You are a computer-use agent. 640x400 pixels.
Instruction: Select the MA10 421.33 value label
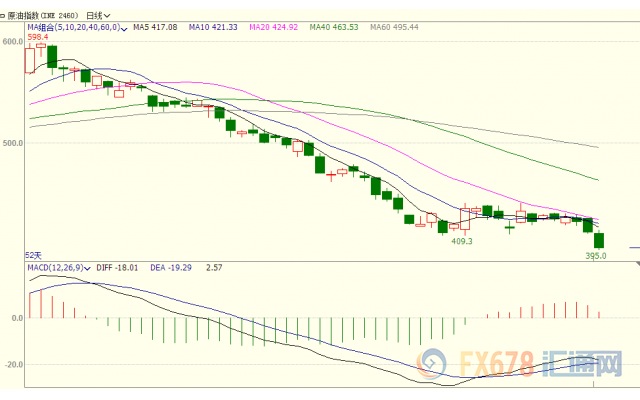click(x=213, y=27)
